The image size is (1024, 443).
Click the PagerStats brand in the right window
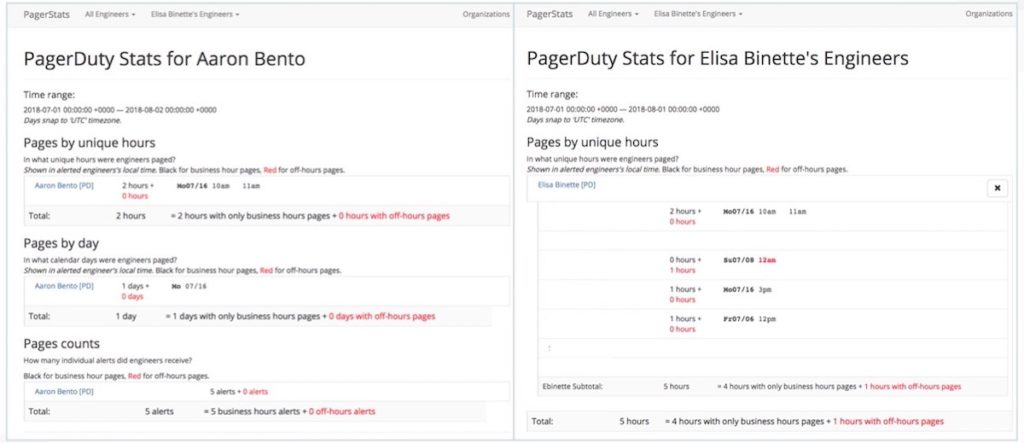coord(549,14)
